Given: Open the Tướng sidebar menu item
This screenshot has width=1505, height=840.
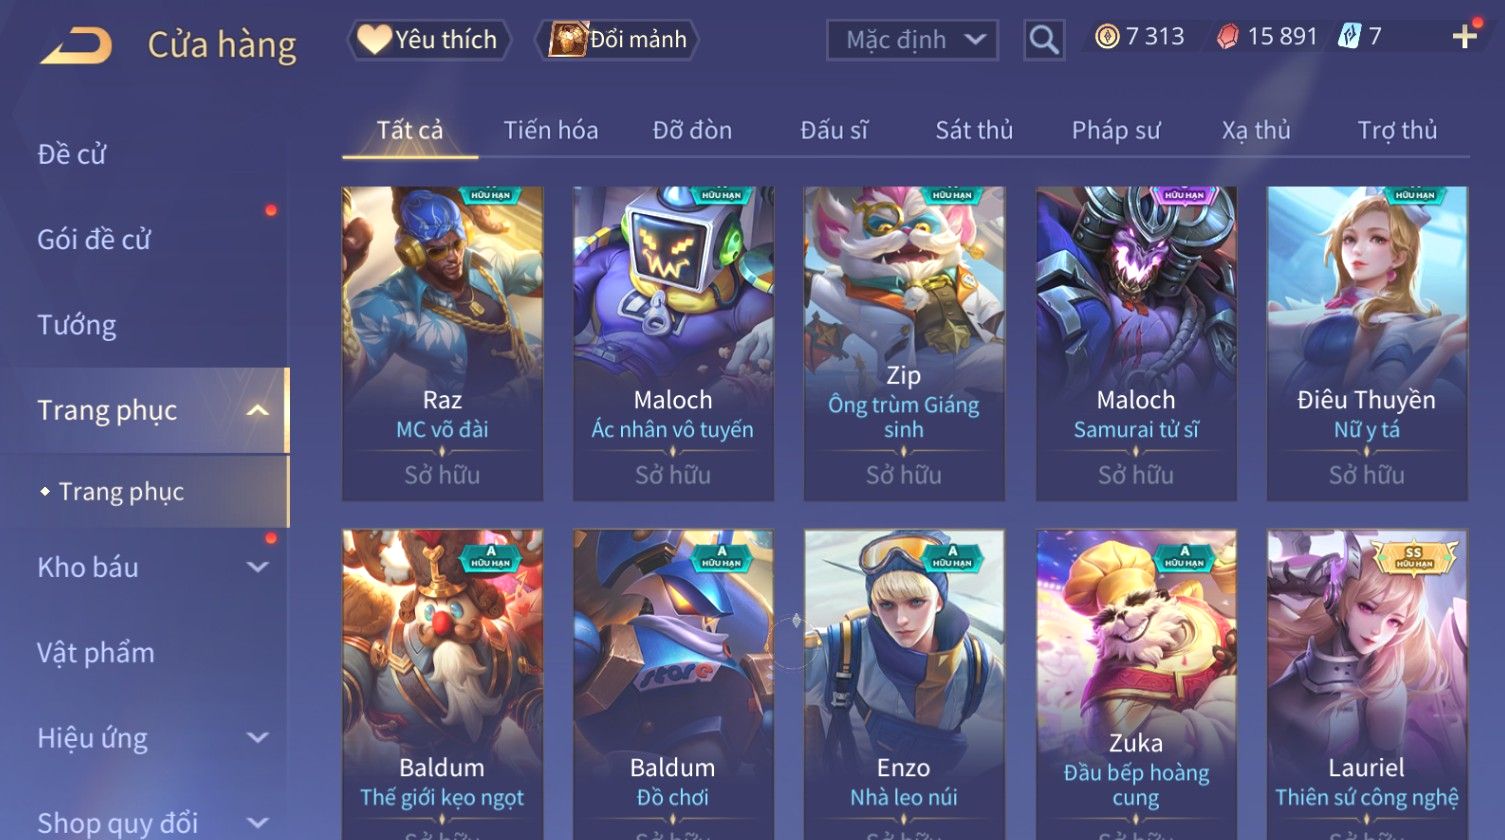Looking at the screenshot, I should 77,325.
